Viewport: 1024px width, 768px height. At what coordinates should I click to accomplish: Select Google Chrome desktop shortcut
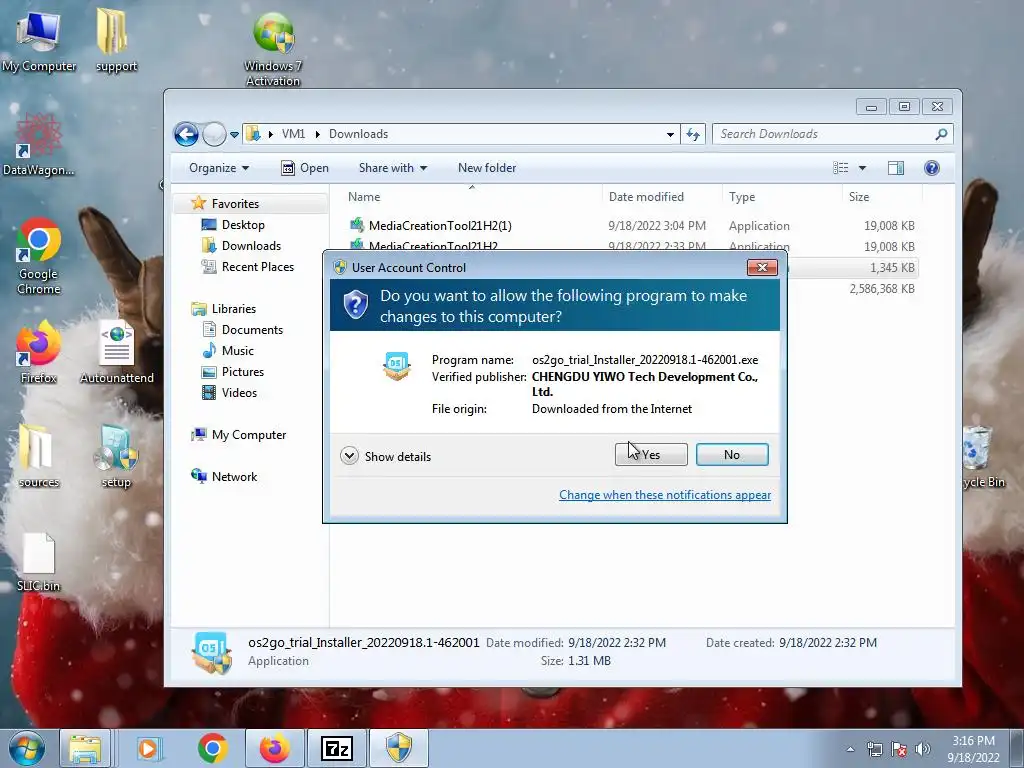[39, 256]
